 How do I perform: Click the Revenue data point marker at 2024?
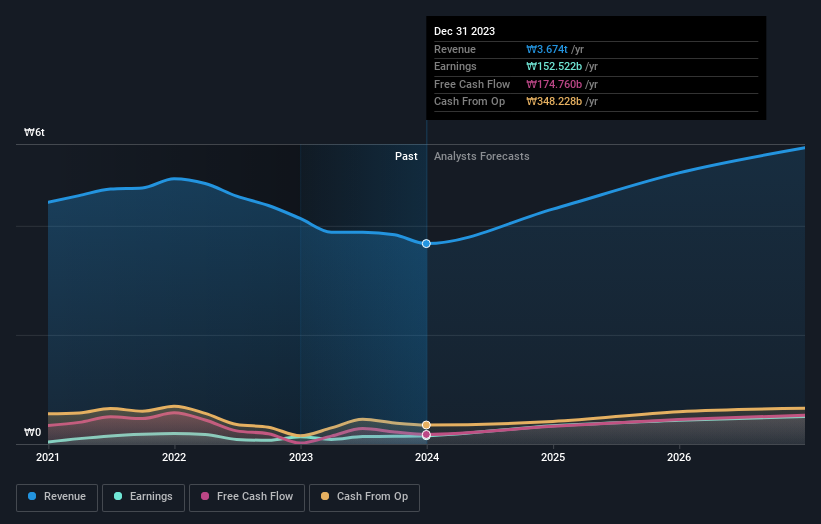(x=426, y=243)
